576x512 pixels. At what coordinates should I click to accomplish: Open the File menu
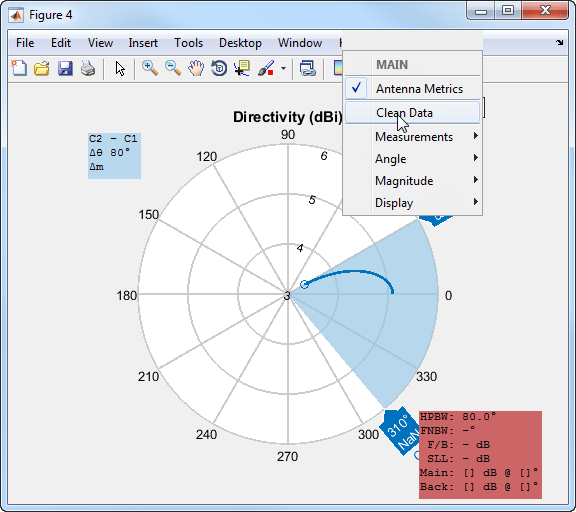25,43
